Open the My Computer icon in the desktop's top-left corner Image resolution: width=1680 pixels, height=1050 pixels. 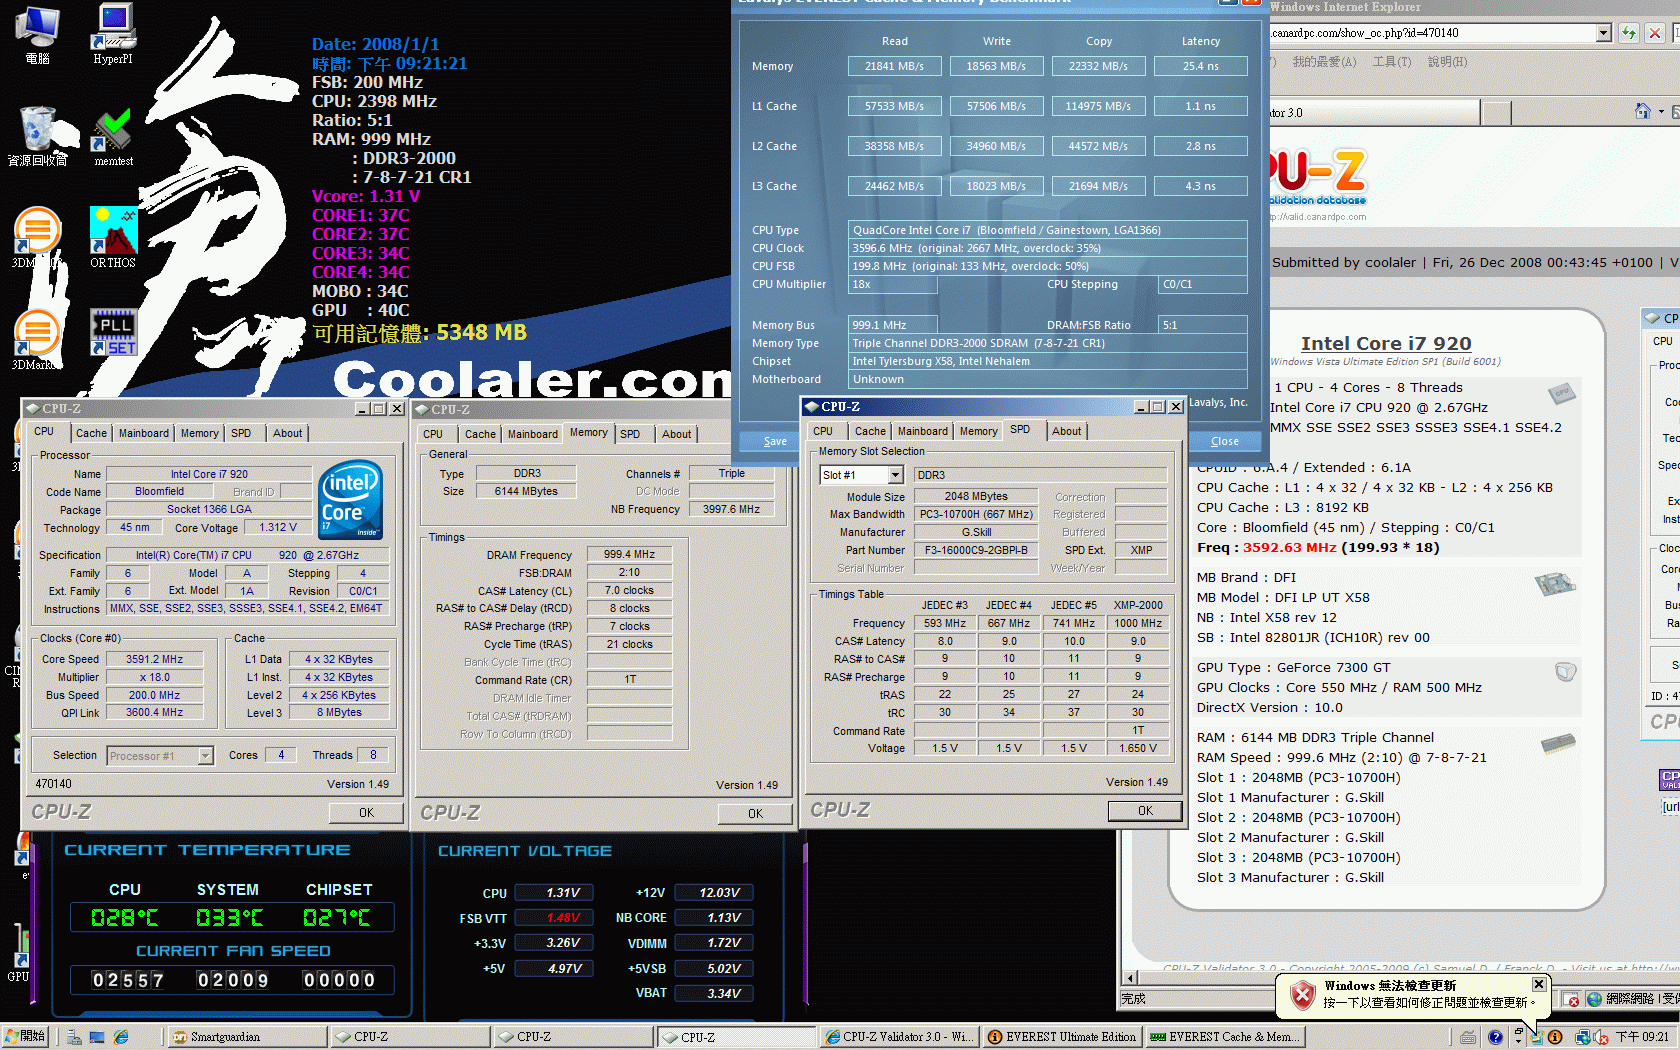[x=38, y=33]
